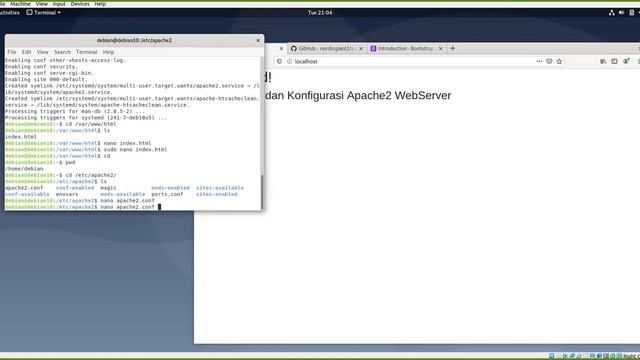This screenshot has height=360, width=640.
Task: Click 'Konfigurasi Apache2 WebServer' heading text
Action: point(369,95)
